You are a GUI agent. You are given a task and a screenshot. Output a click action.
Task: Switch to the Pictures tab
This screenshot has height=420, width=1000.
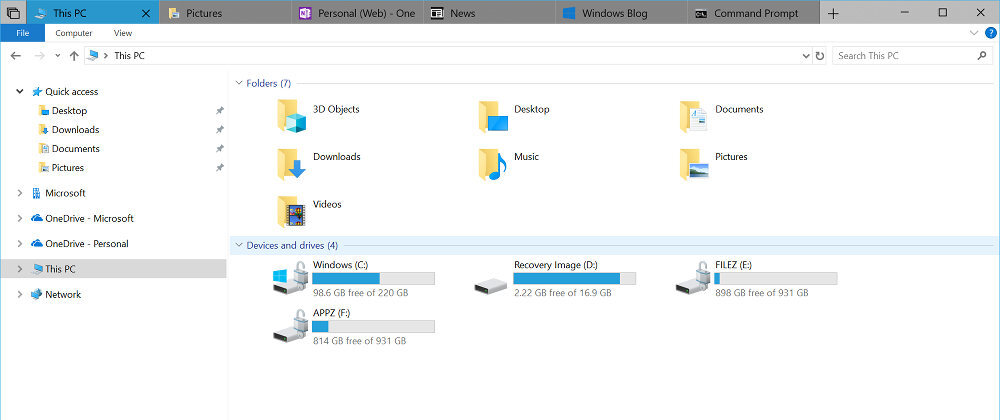tap(224, 13)
